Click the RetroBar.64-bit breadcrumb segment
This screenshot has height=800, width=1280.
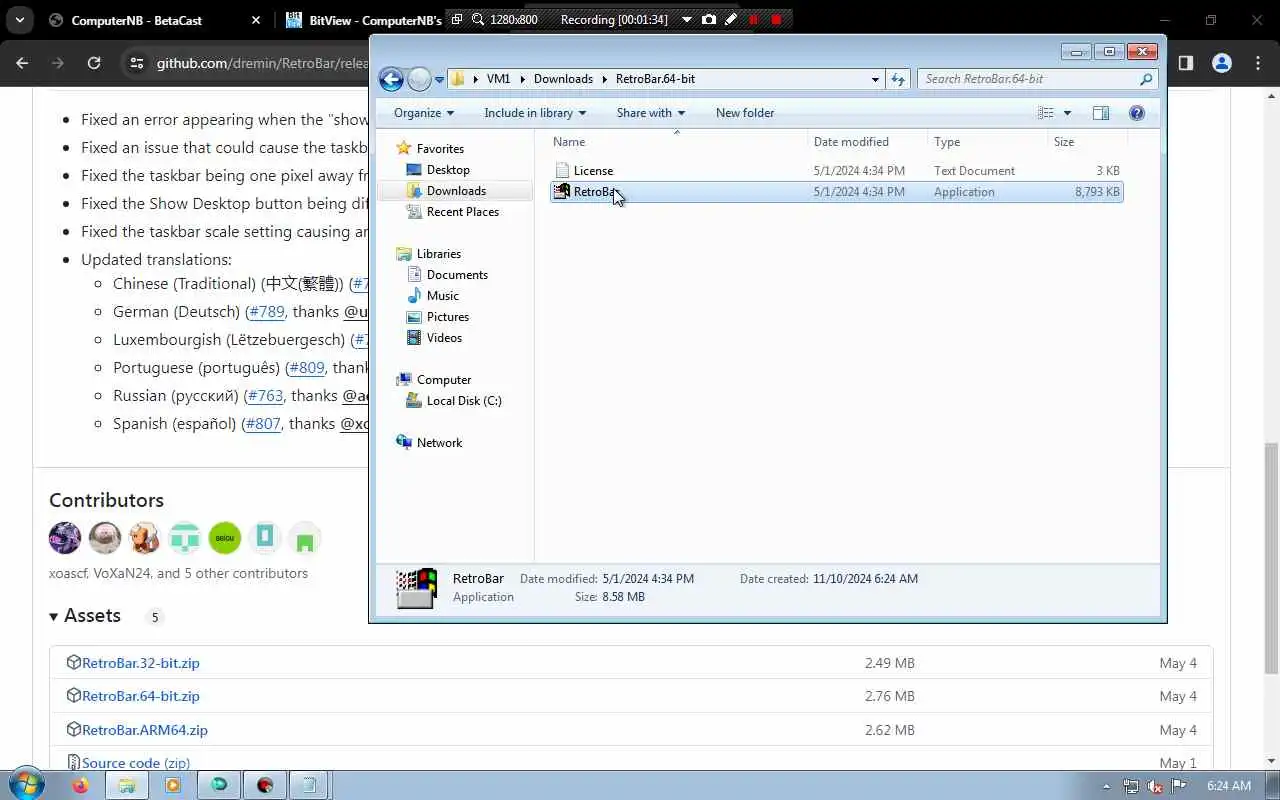pos(655,79)
